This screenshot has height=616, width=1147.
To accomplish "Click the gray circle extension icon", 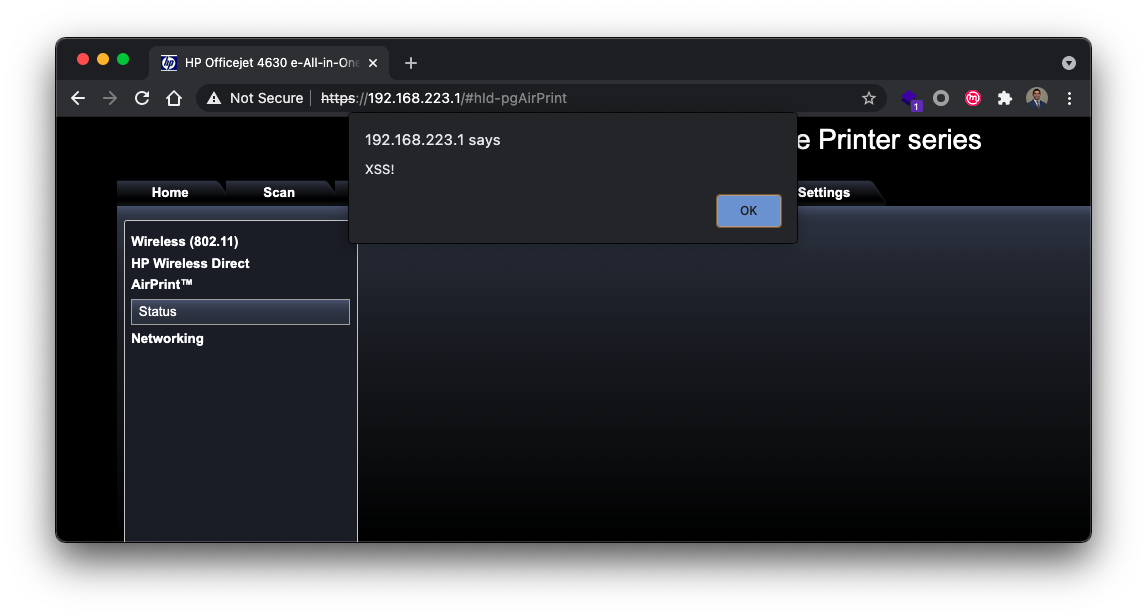I will click(941, 98).
